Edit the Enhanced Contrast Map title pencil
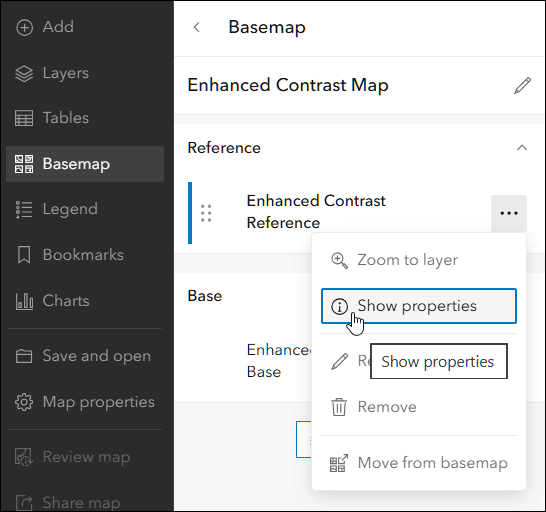Image resolution: width=546 pixels, height=512 pixels. pos(522,86)
